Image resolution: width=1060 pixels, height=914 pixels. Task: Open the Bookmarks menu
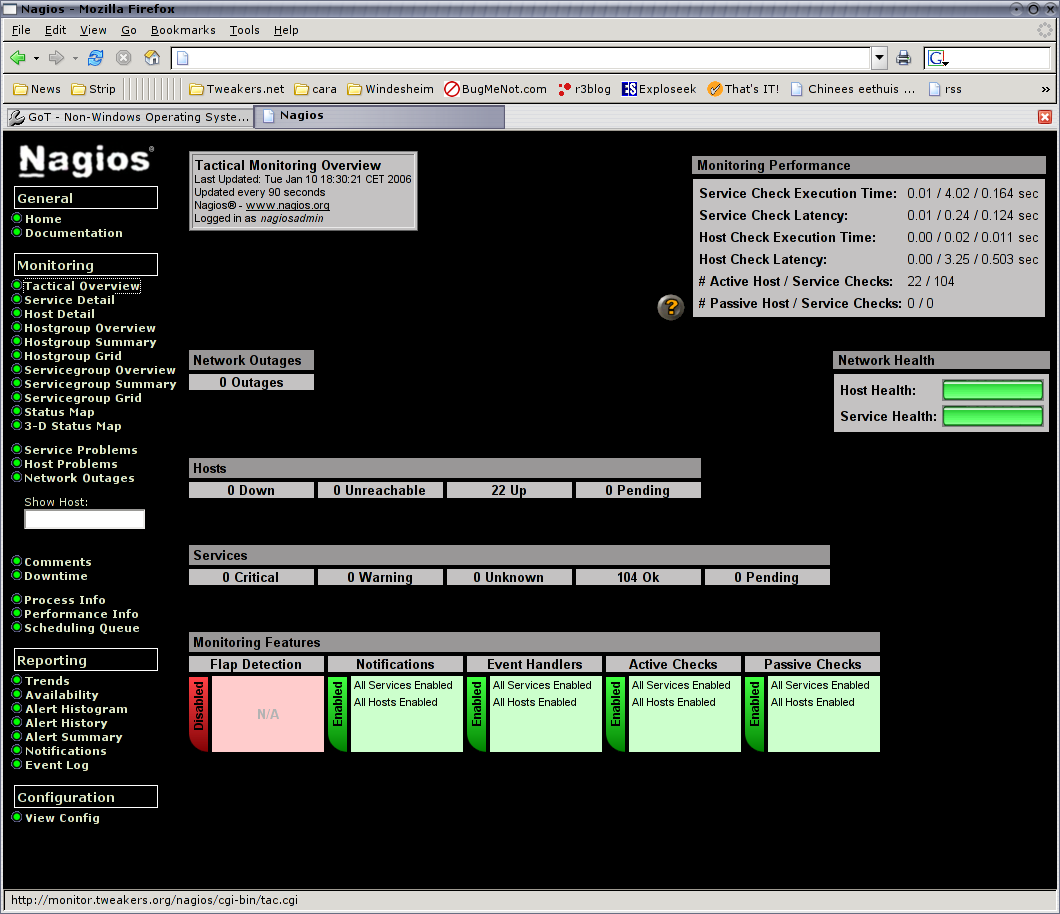[183, 30]
